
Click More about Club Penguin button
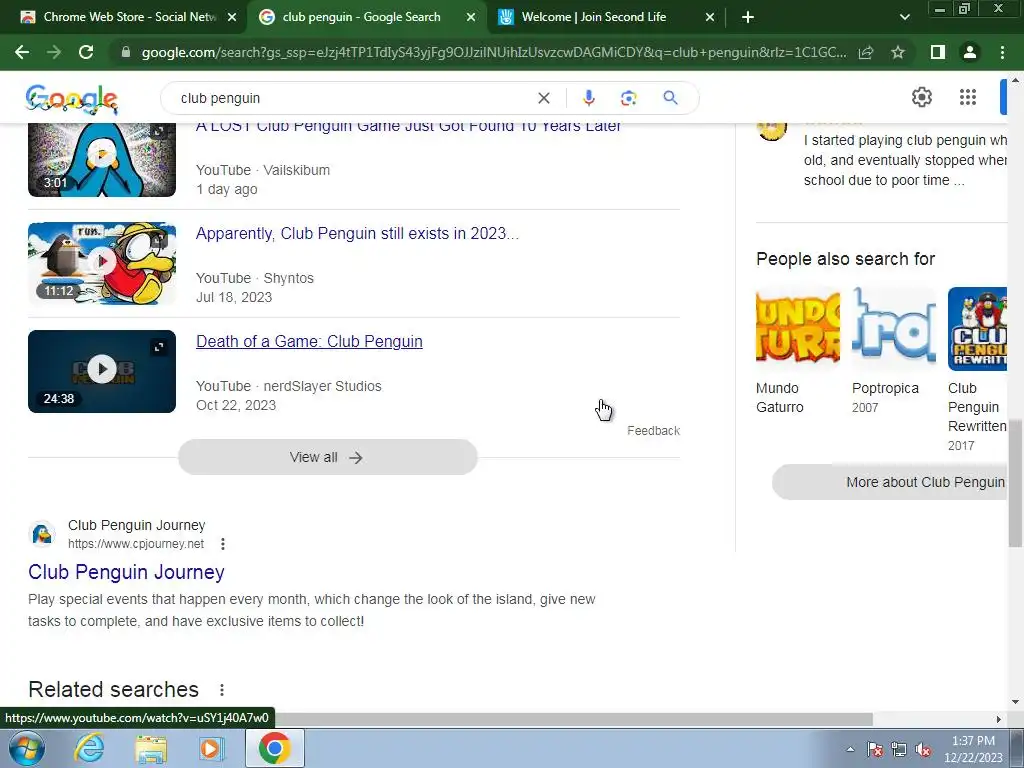(x=891, y=482)
